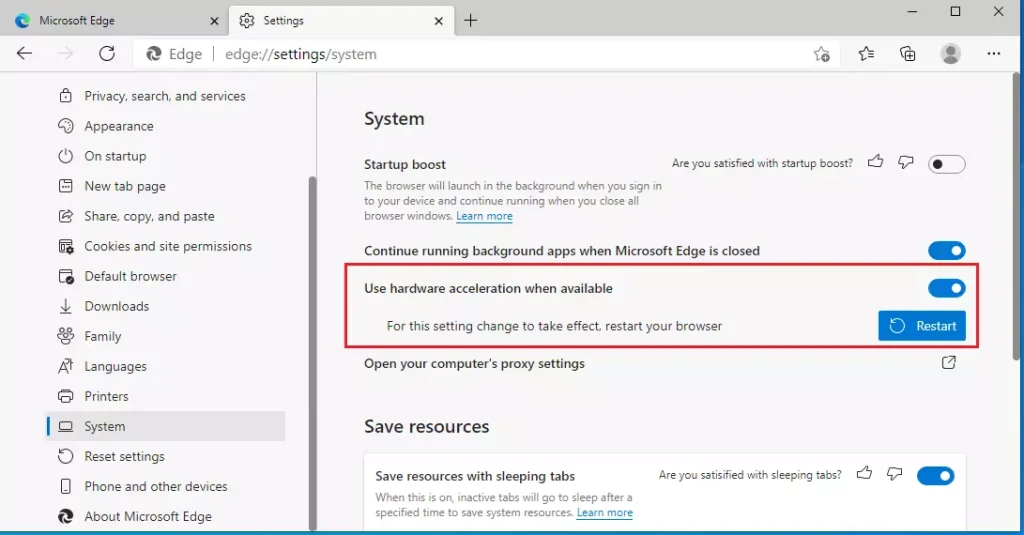The image size is (1024, 535).
Task: Open Phone and other devices settings
Action: (x=165, y=487)
